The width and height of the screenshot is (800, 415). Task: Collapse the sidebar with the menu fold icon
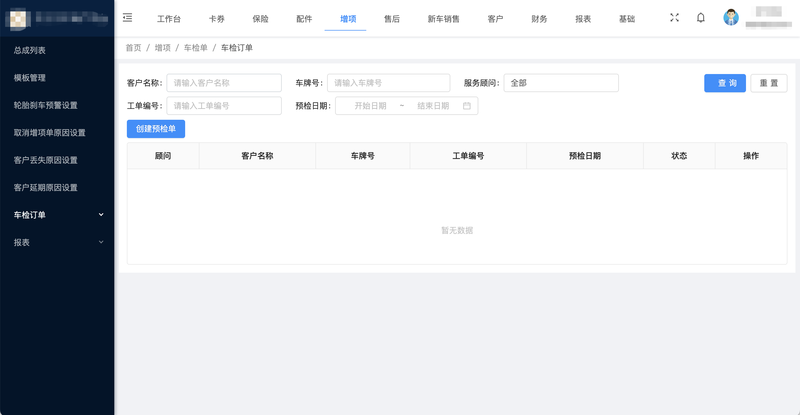[127, 18]
